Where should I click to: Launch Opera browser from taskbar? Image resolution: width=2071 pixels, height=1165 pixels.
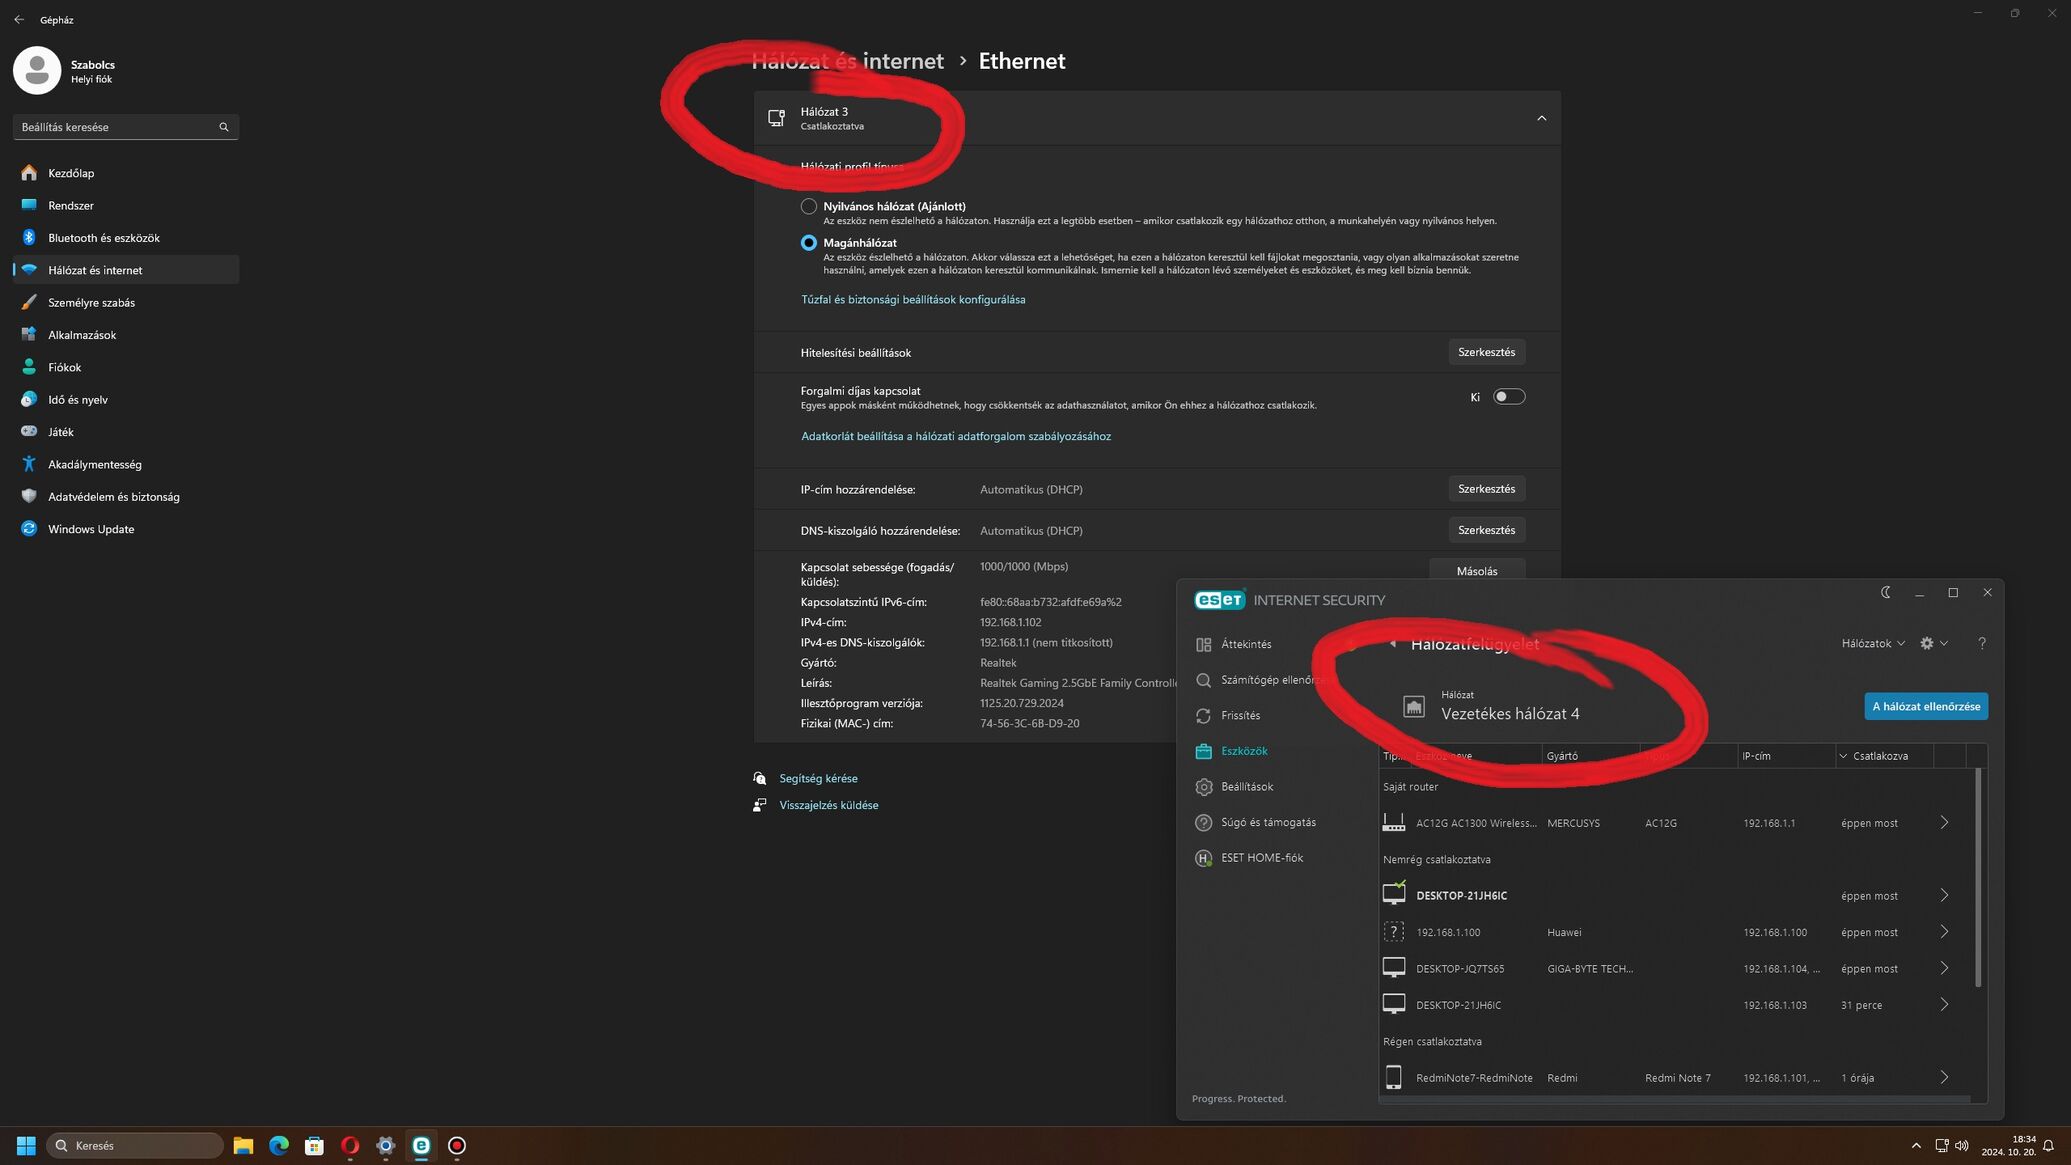point(350,1145)
